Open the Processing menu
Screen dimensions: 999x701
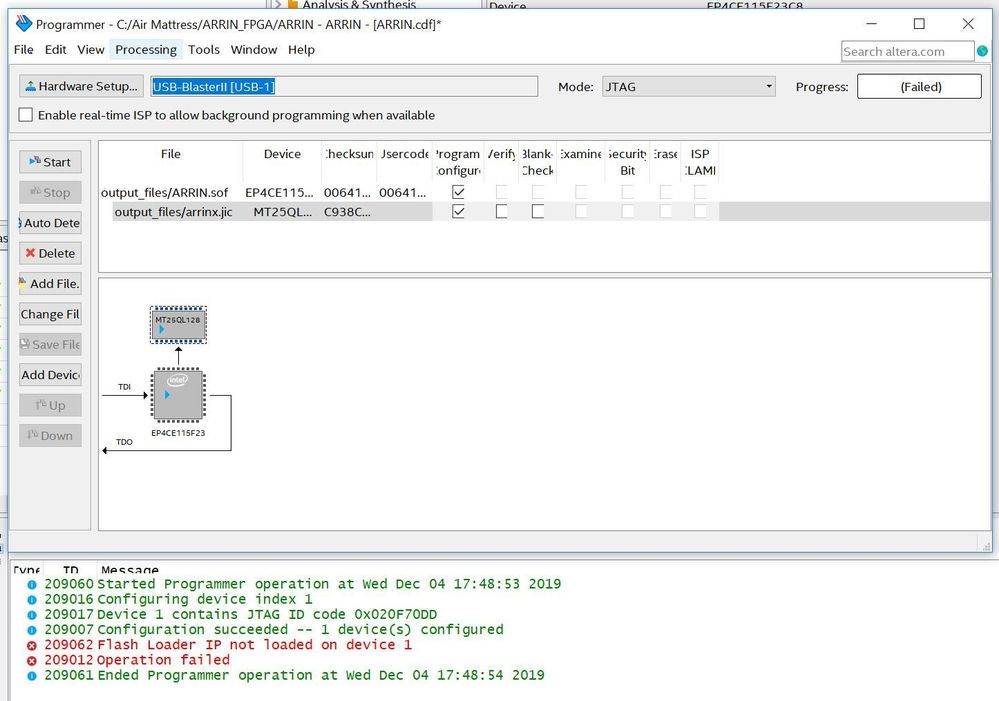146,49
